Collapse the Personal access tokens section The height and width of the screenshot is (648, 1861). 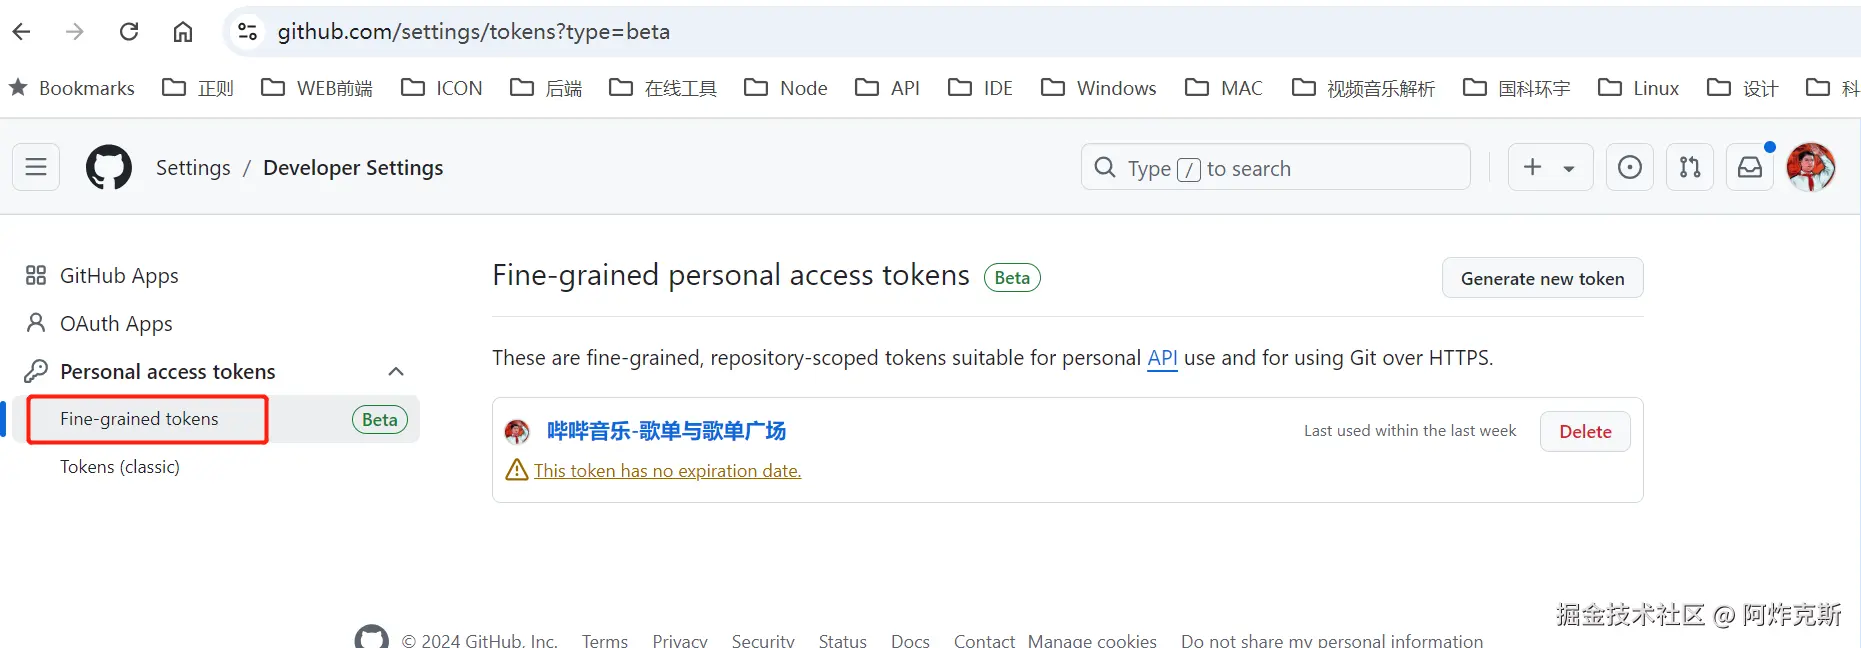pyautogui.click(x=396, y=372)
